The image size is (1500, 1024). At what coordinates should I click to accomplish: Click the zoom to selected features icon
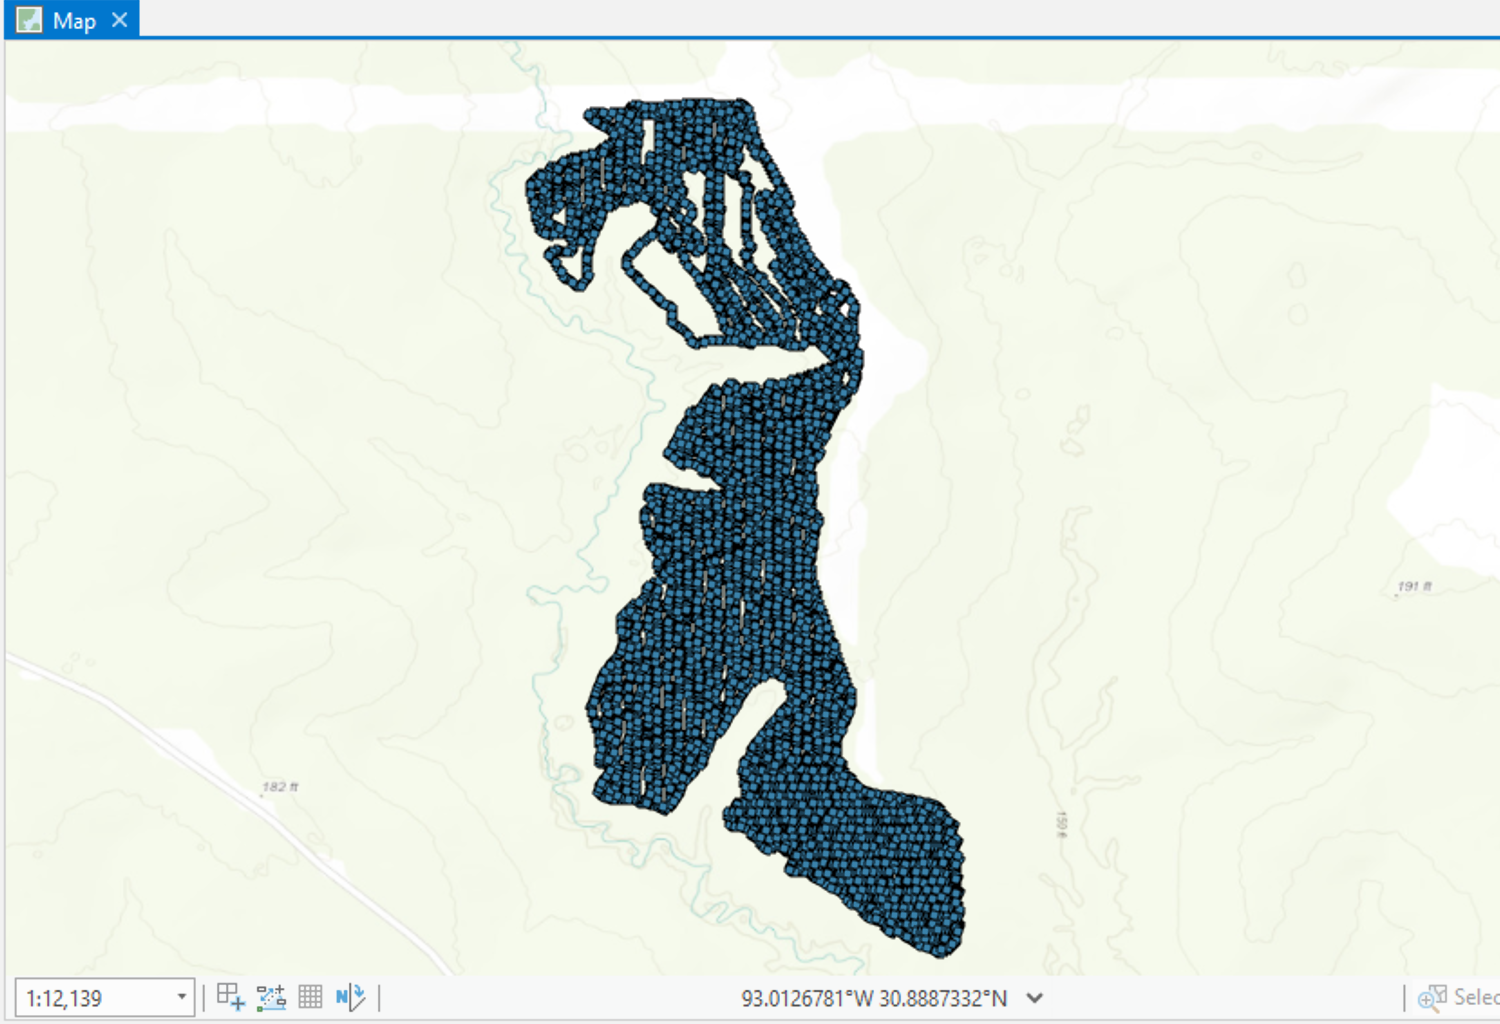tap(1431, 997)
